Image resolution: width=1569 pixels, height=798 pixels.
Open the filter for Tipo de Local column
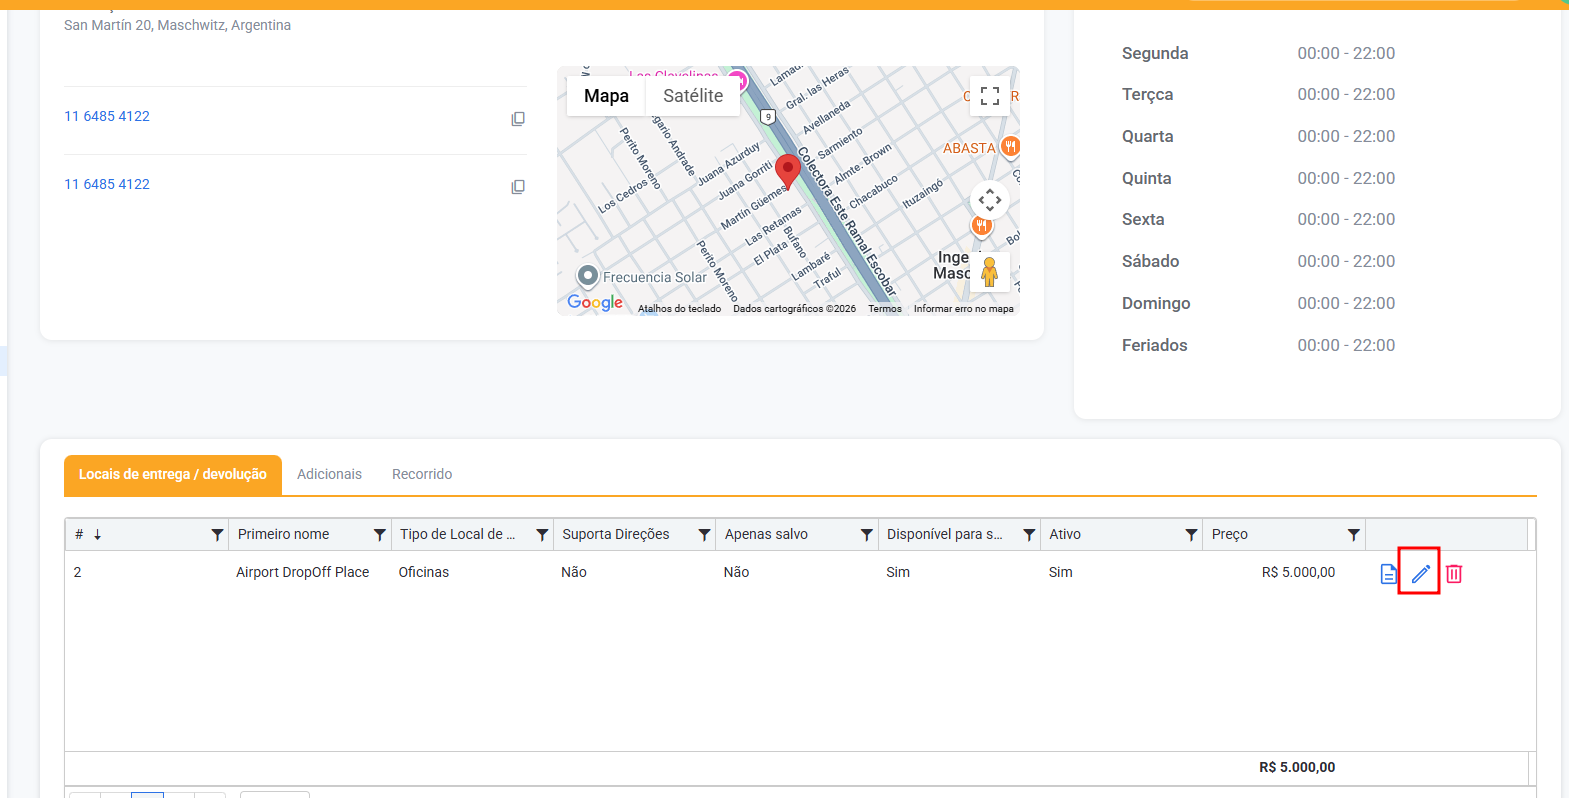click(x=542, y=535)
